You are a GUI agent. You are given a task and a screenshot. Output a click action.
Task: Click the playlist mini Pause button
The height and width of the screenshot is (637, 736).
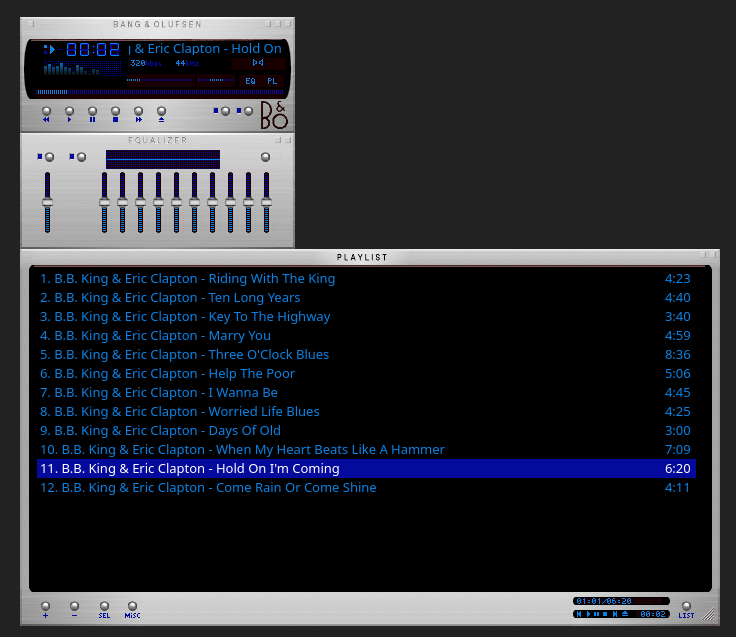[597, 614]
